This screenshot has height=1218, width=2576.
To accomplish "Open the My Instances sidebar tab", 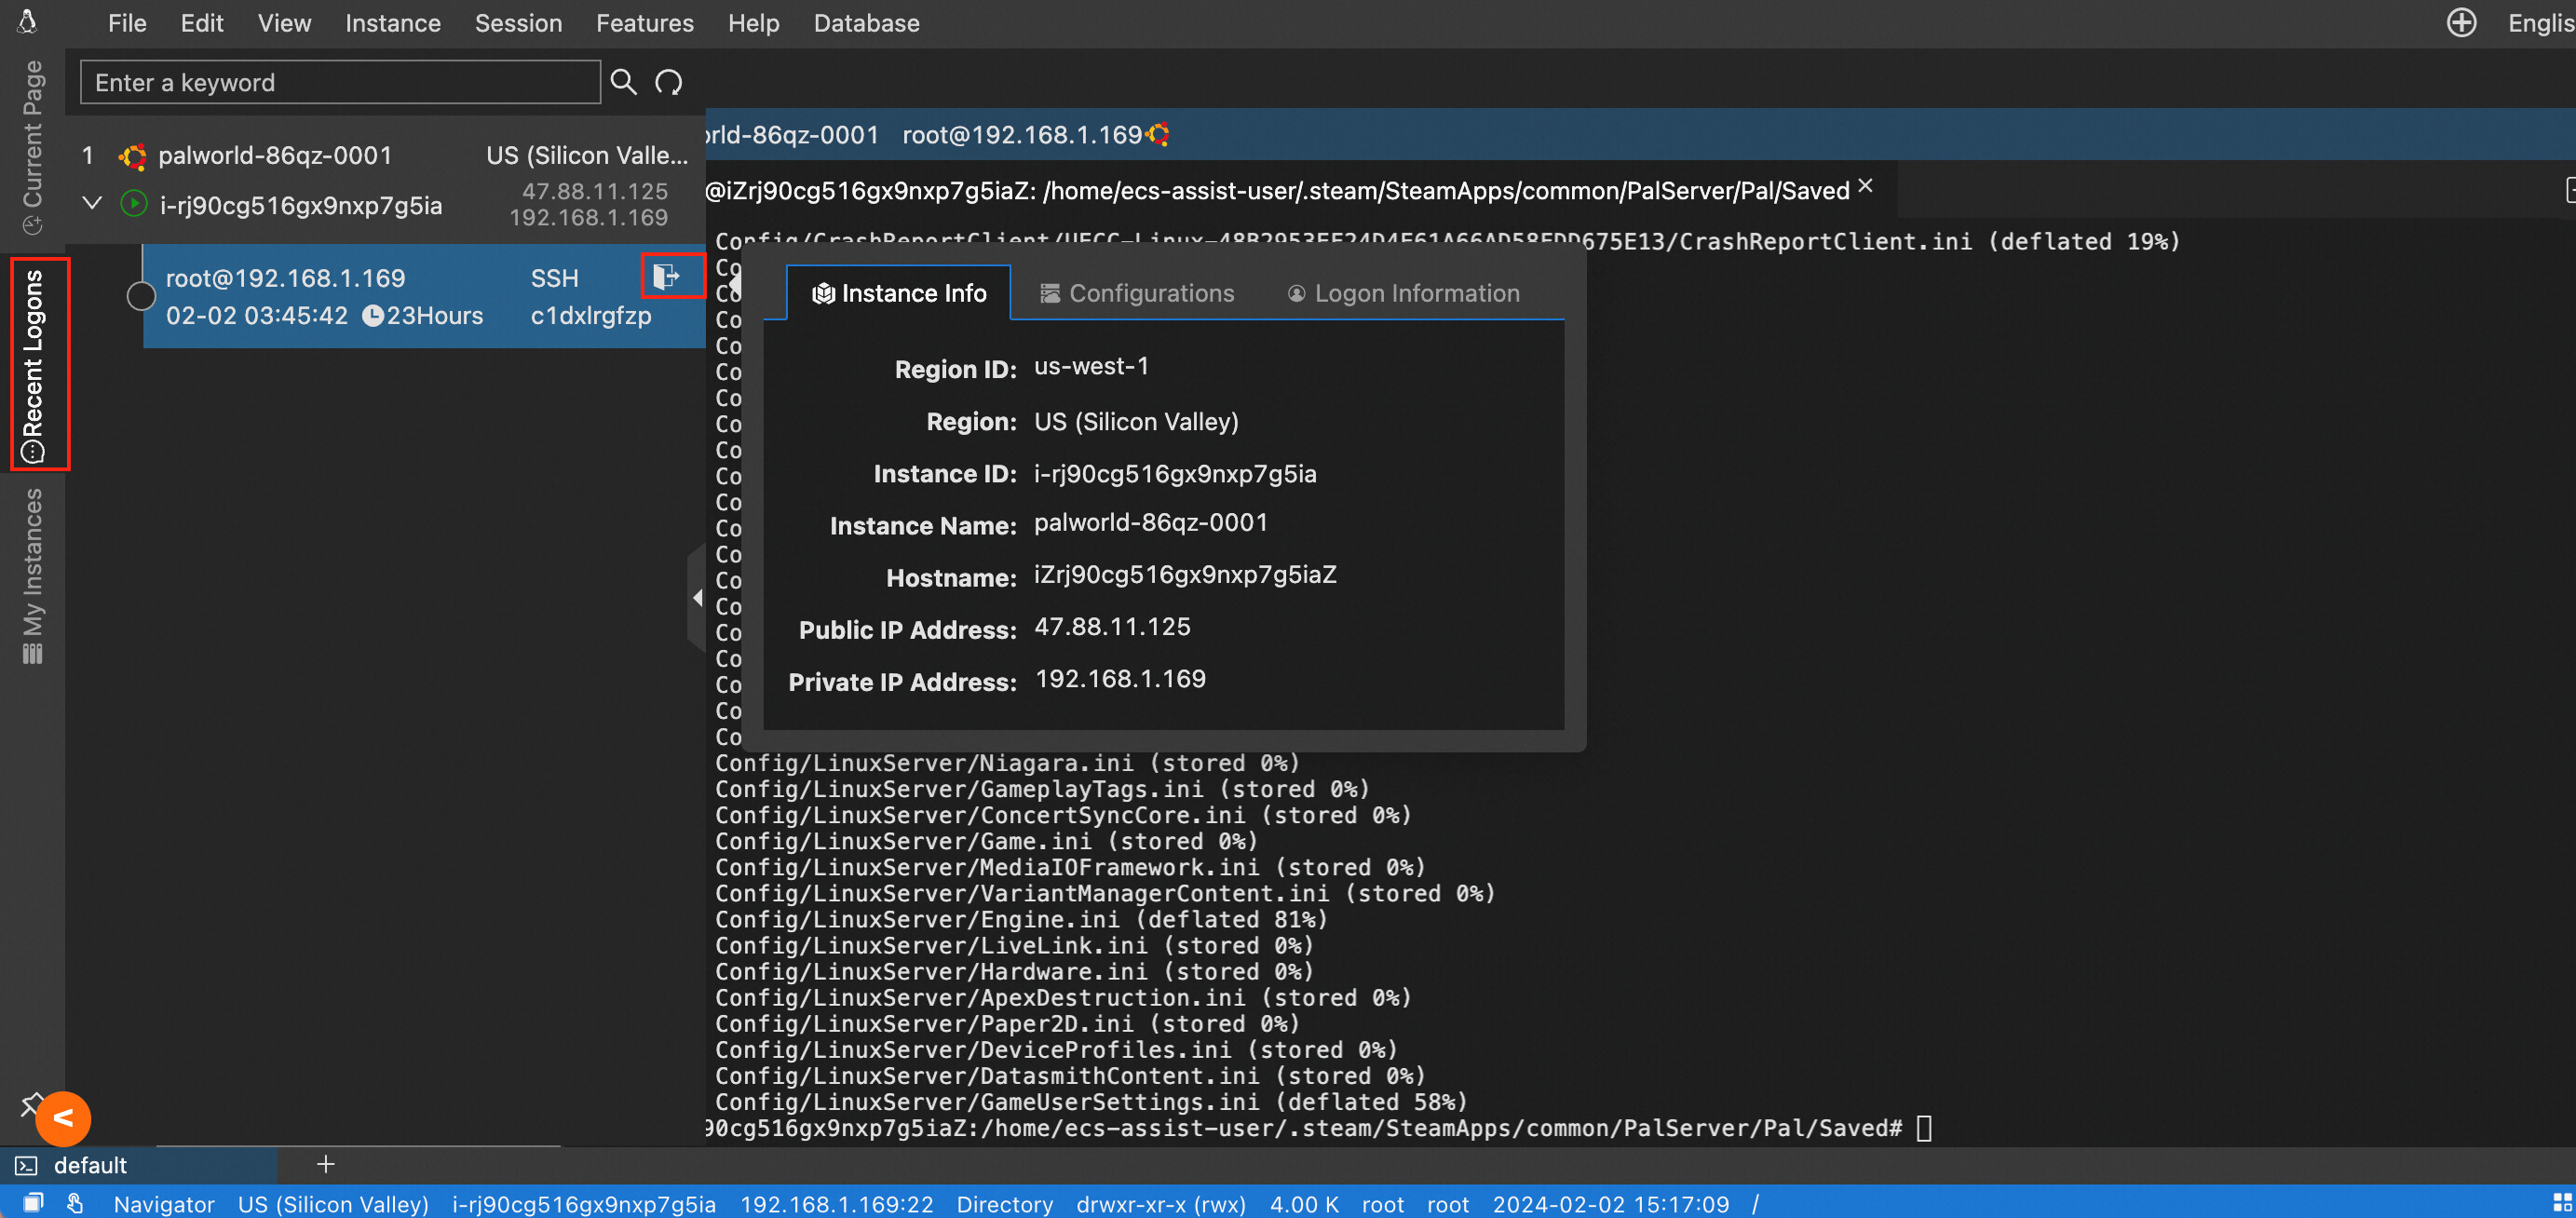I will pos(33,576).
